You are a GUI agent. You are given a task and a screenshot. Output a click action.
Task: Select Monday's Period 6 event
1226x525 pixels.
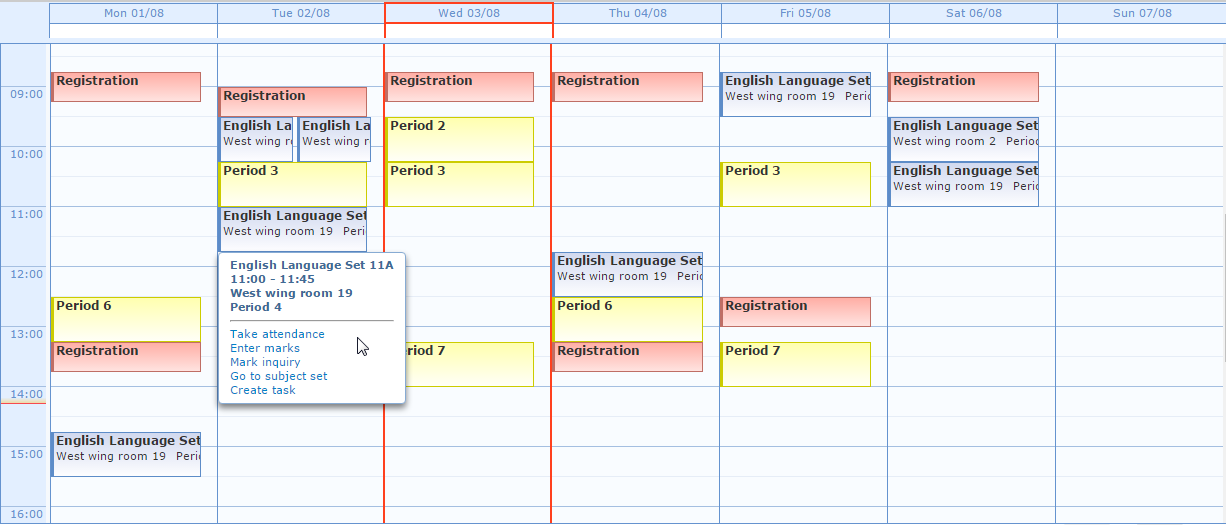coord(126,319)
